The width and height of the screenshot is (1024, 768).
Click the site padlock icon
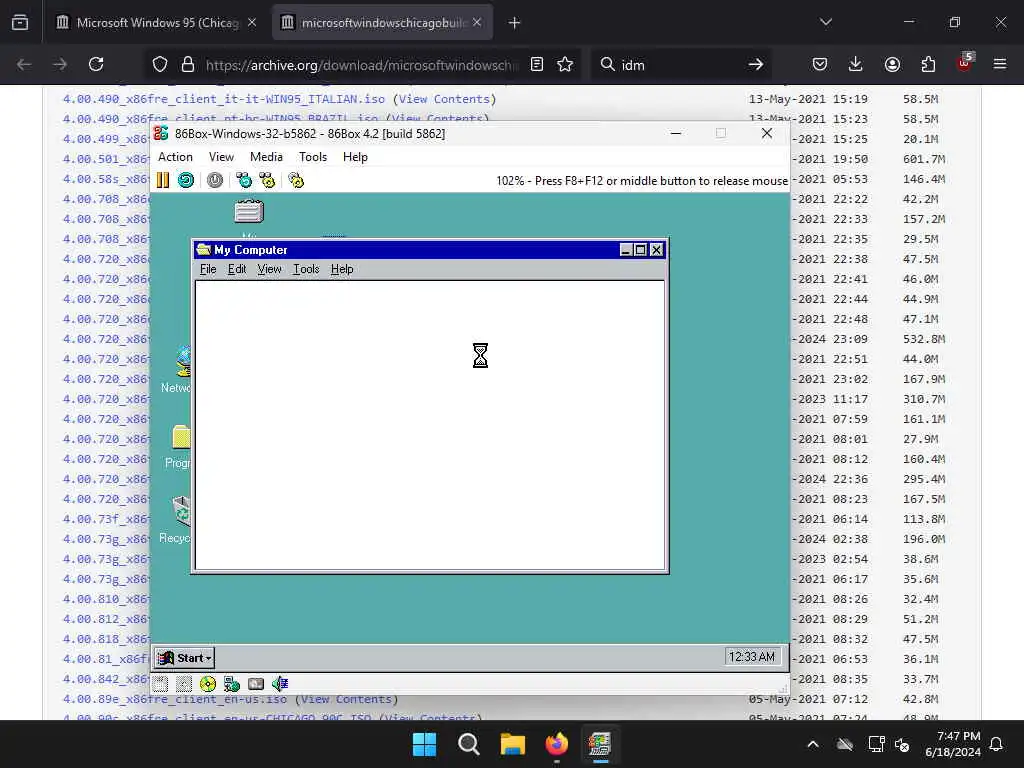tap(188, 64)
